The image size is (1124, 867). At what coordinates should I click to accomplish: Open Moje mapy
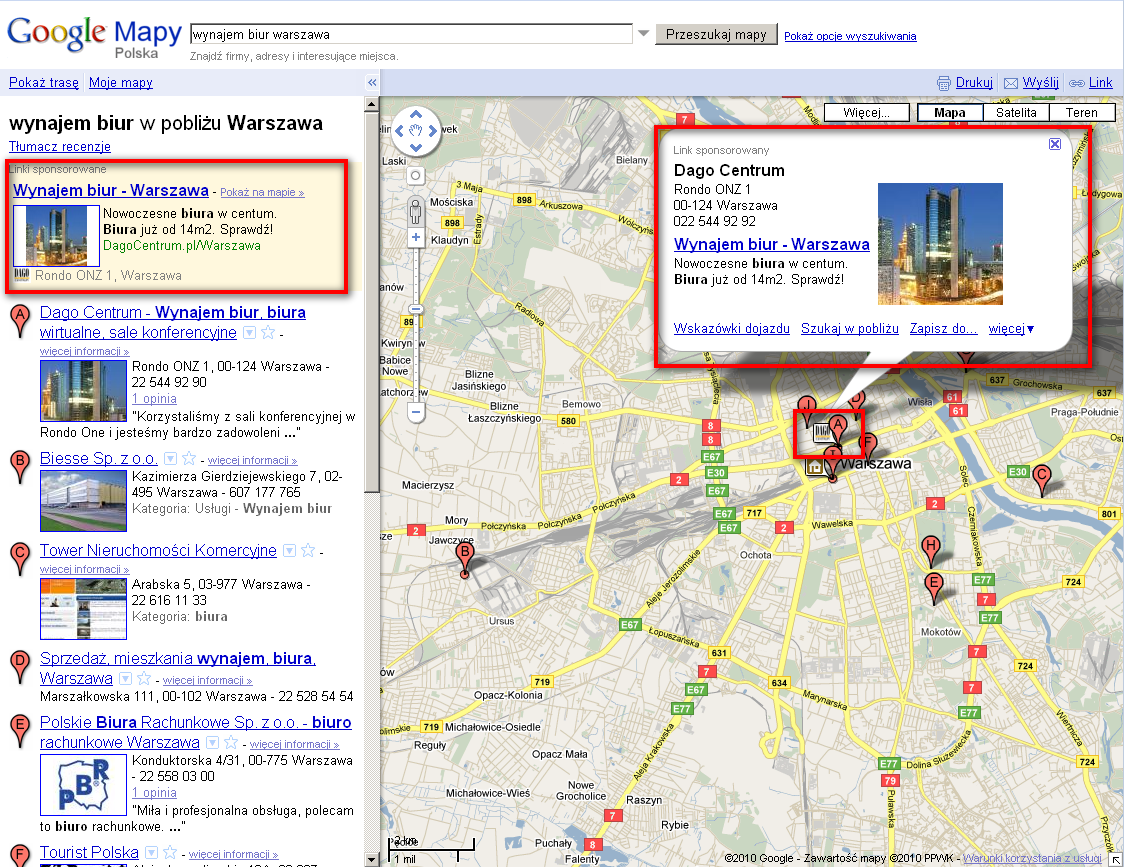(120, 82)
